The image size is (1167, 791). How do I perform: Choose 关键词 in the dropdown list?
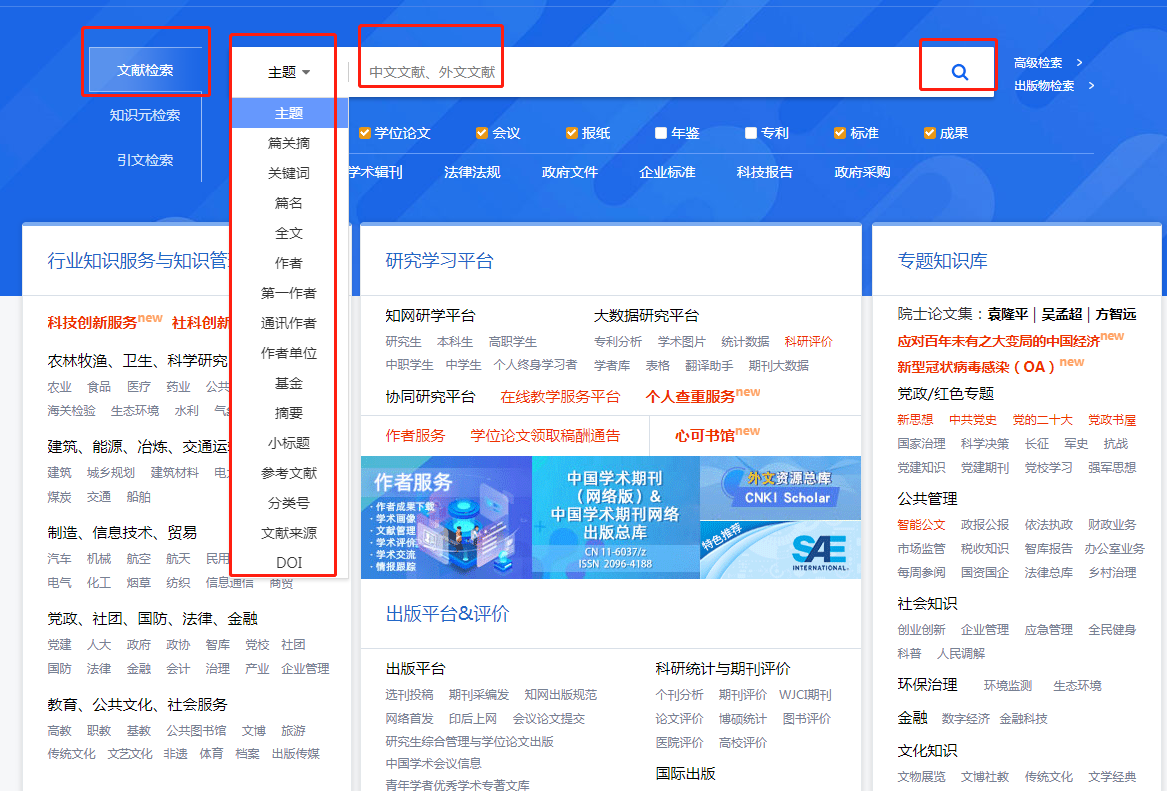pos(289,173)
